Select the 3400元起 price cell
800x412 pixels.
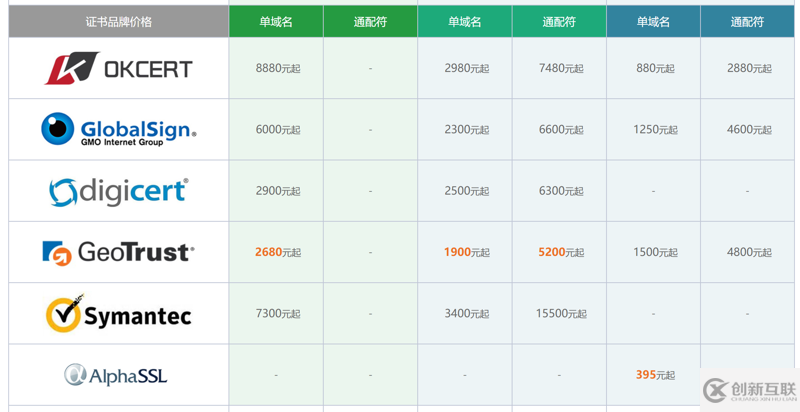(x=467, y=314)
